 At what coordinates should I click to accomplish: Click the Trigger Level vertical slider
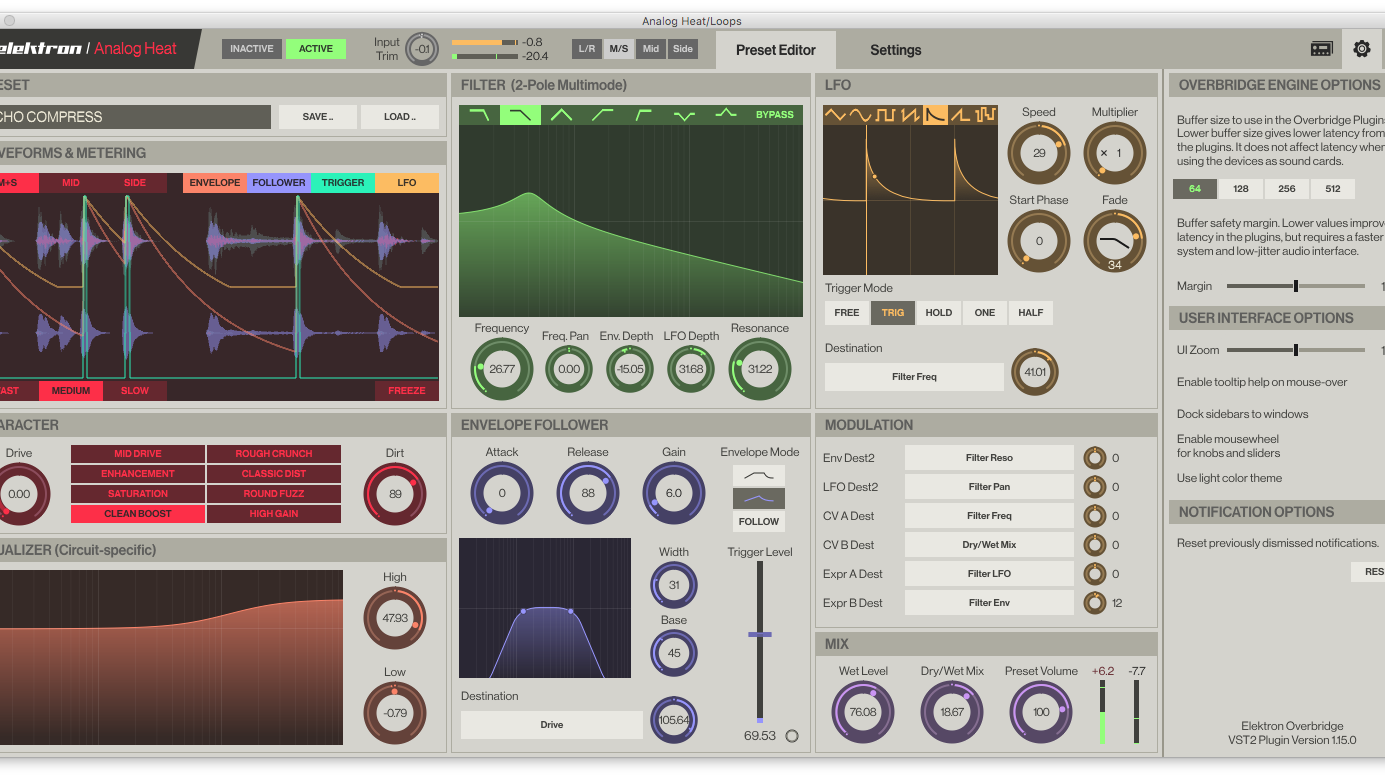(760, 634)
